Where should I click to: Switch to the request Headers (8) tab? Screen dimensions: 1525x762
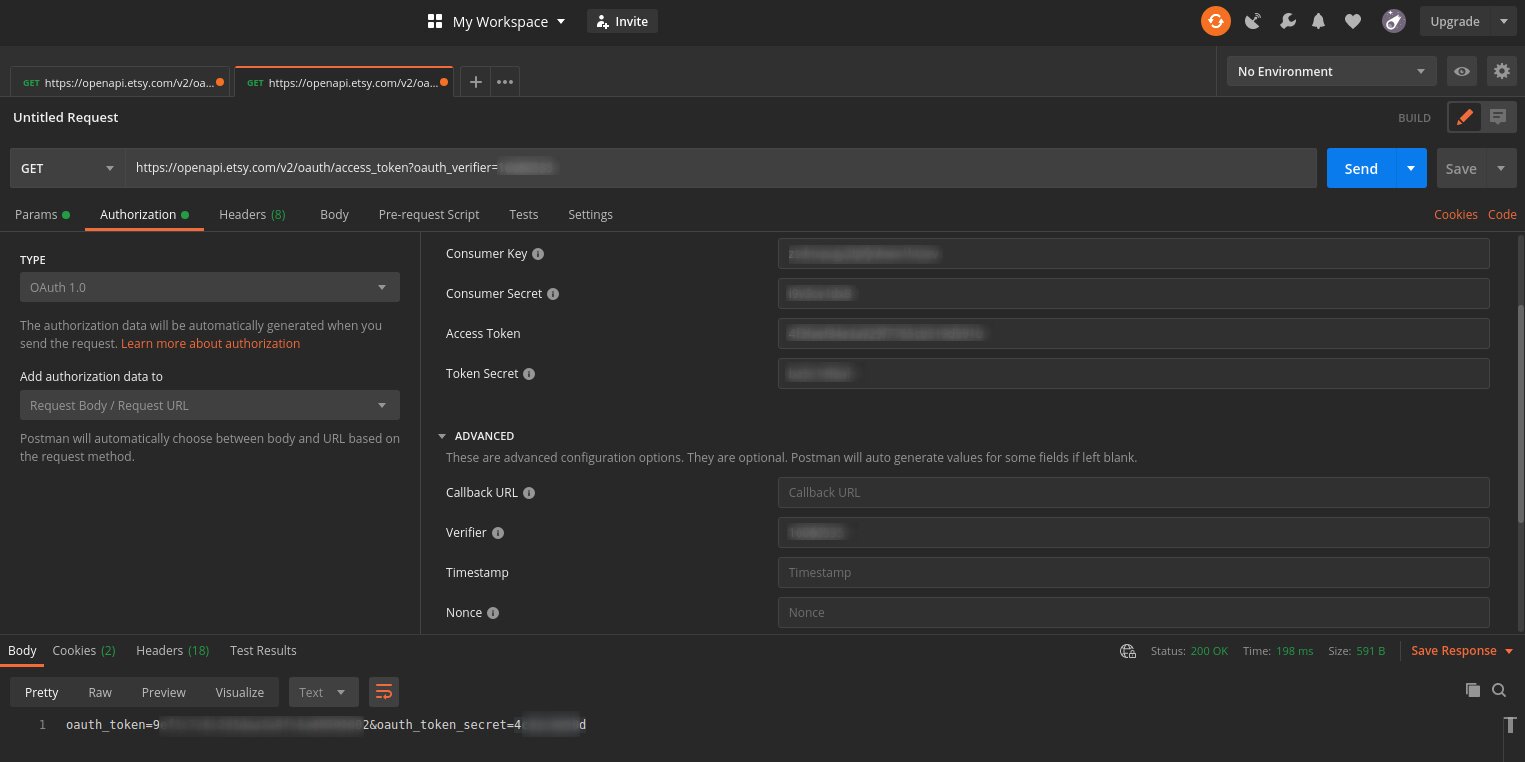click(252, 214)
